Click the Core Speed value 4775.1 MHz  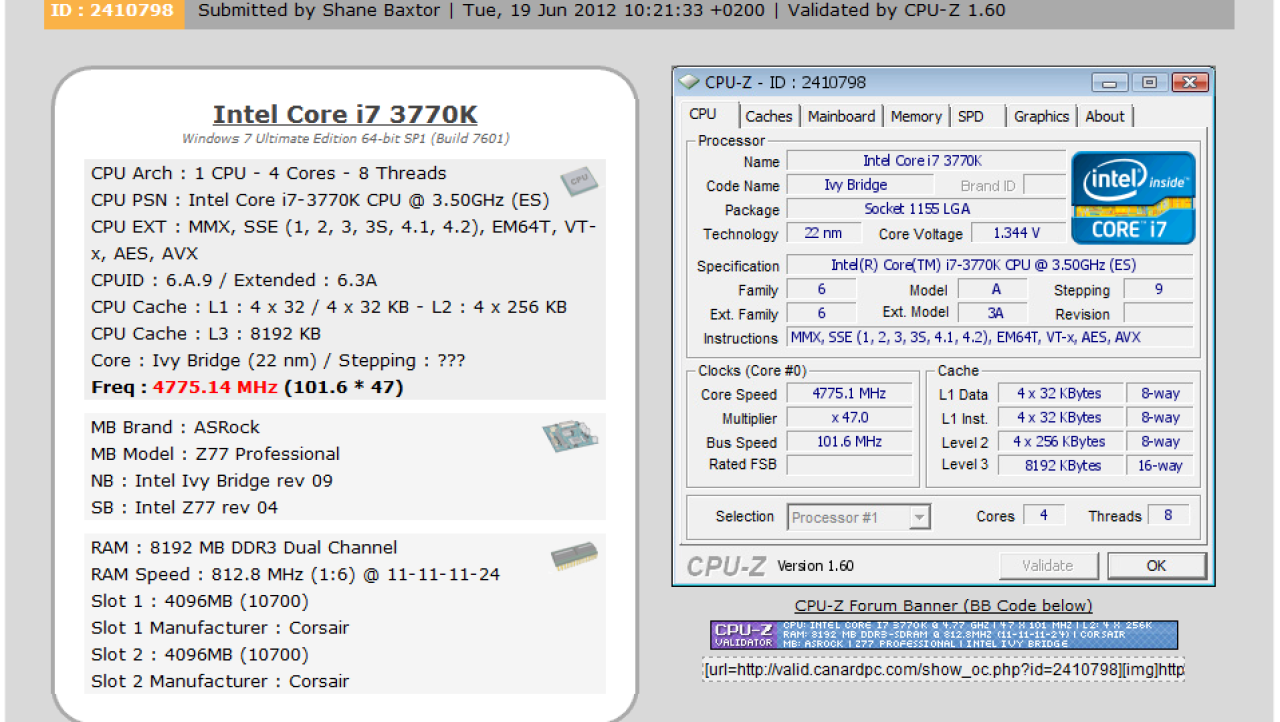(x=849, y=394)
